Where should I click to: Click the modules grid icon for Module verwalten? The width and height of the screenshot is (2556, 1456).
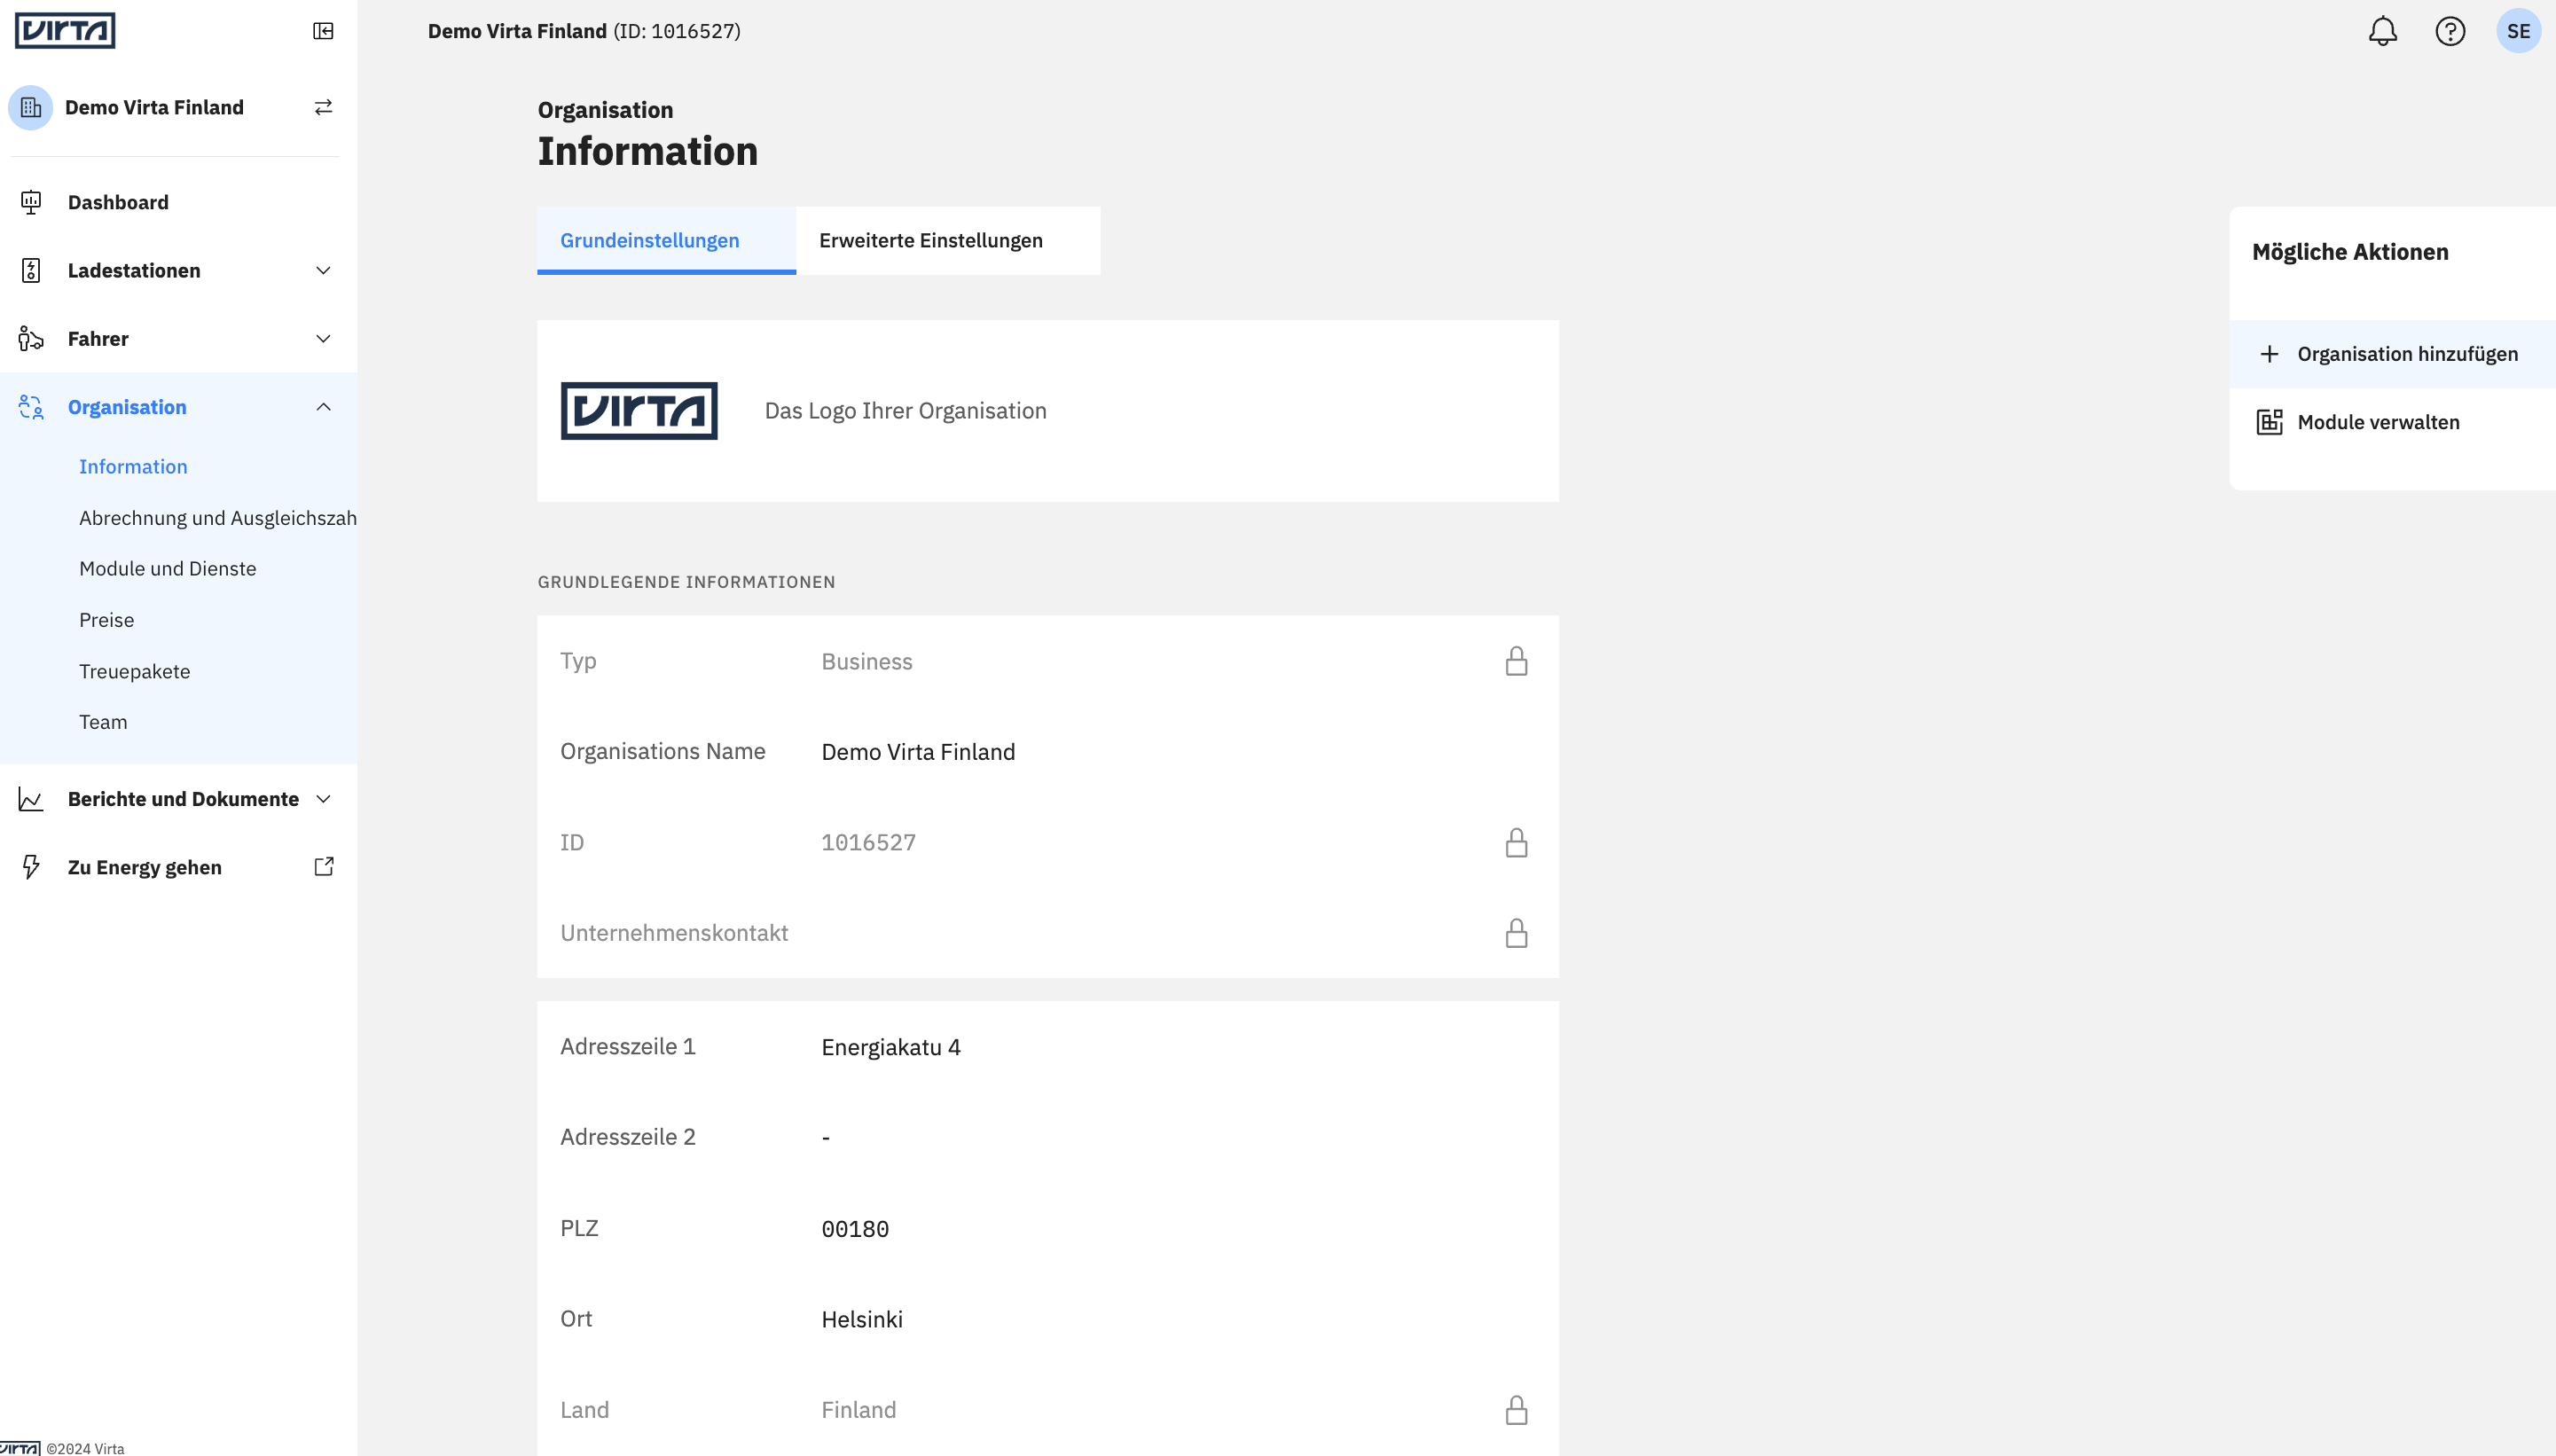2269,422
